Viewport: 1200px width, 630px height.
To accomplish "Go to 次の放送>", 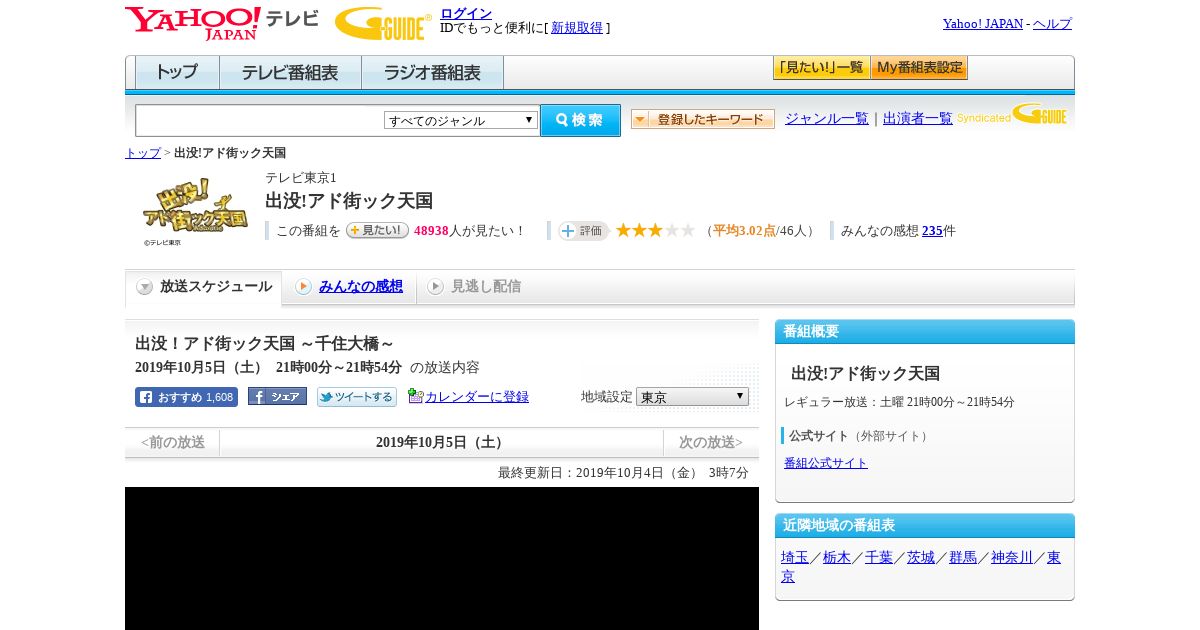I will [x=711, y=442].
